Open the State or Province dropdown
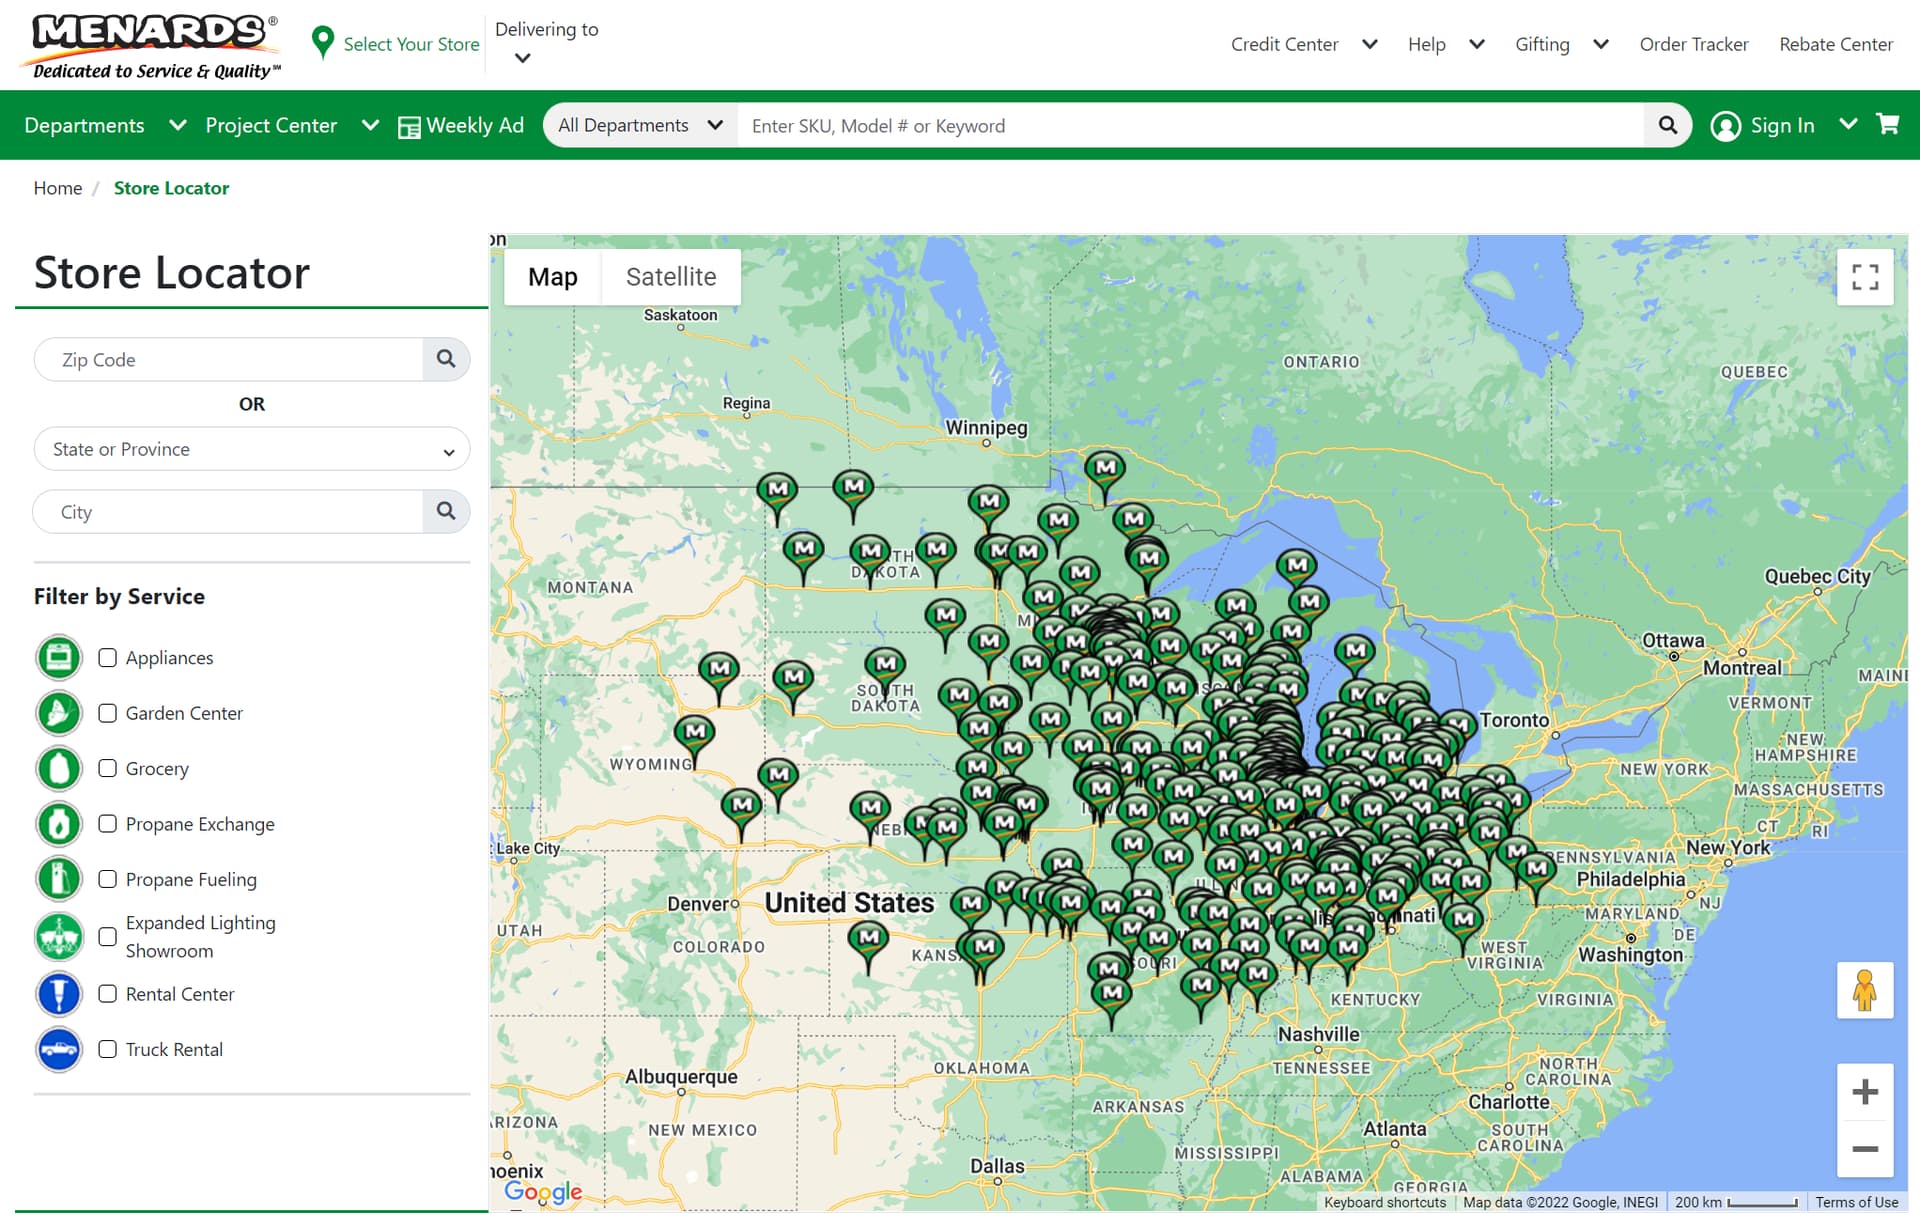Viewport: 1920px width, 1228px height. click(x=252, y=449)
